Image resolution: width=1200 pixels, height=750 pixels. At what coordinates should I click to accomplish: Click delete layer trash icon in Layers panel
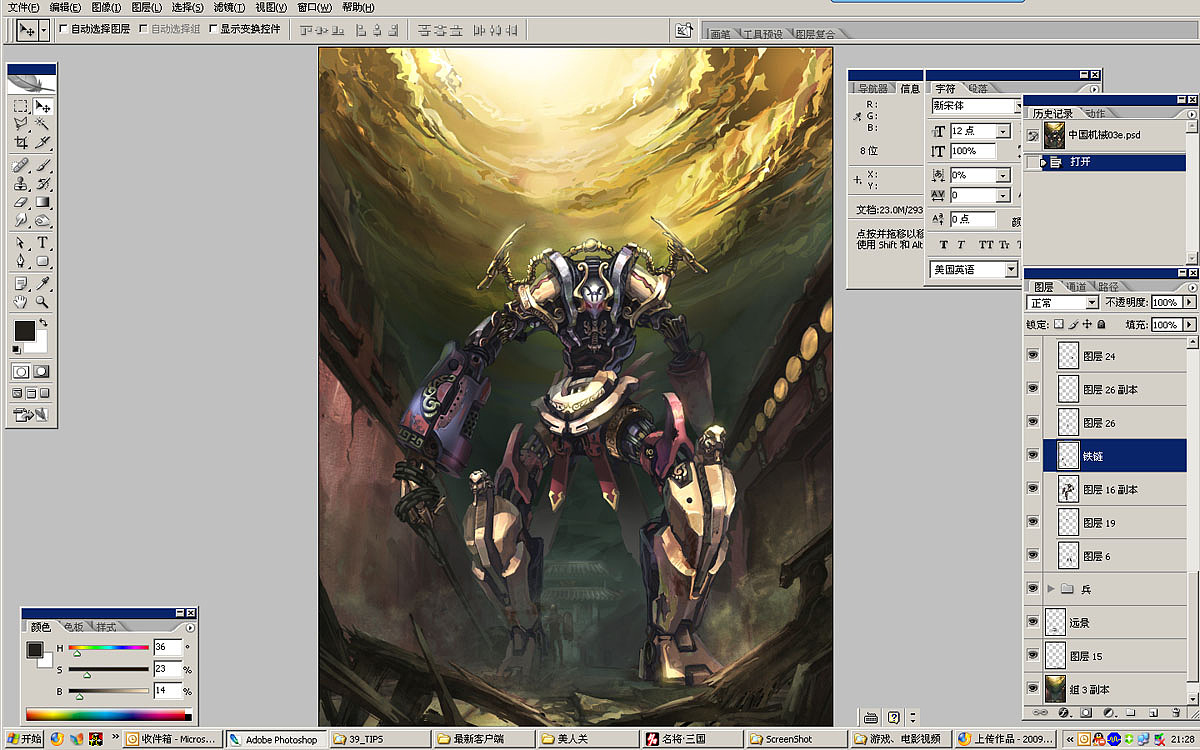(1176, 713)
